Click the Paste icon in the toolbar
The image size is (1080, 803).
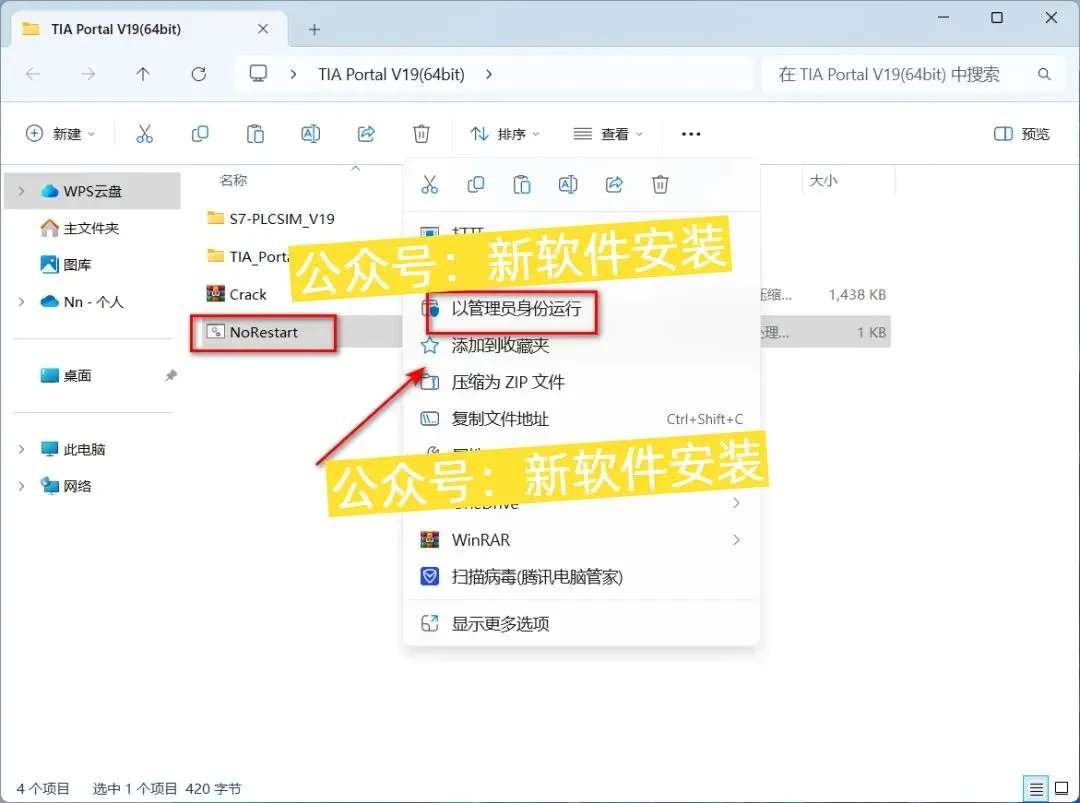(256, 134)
